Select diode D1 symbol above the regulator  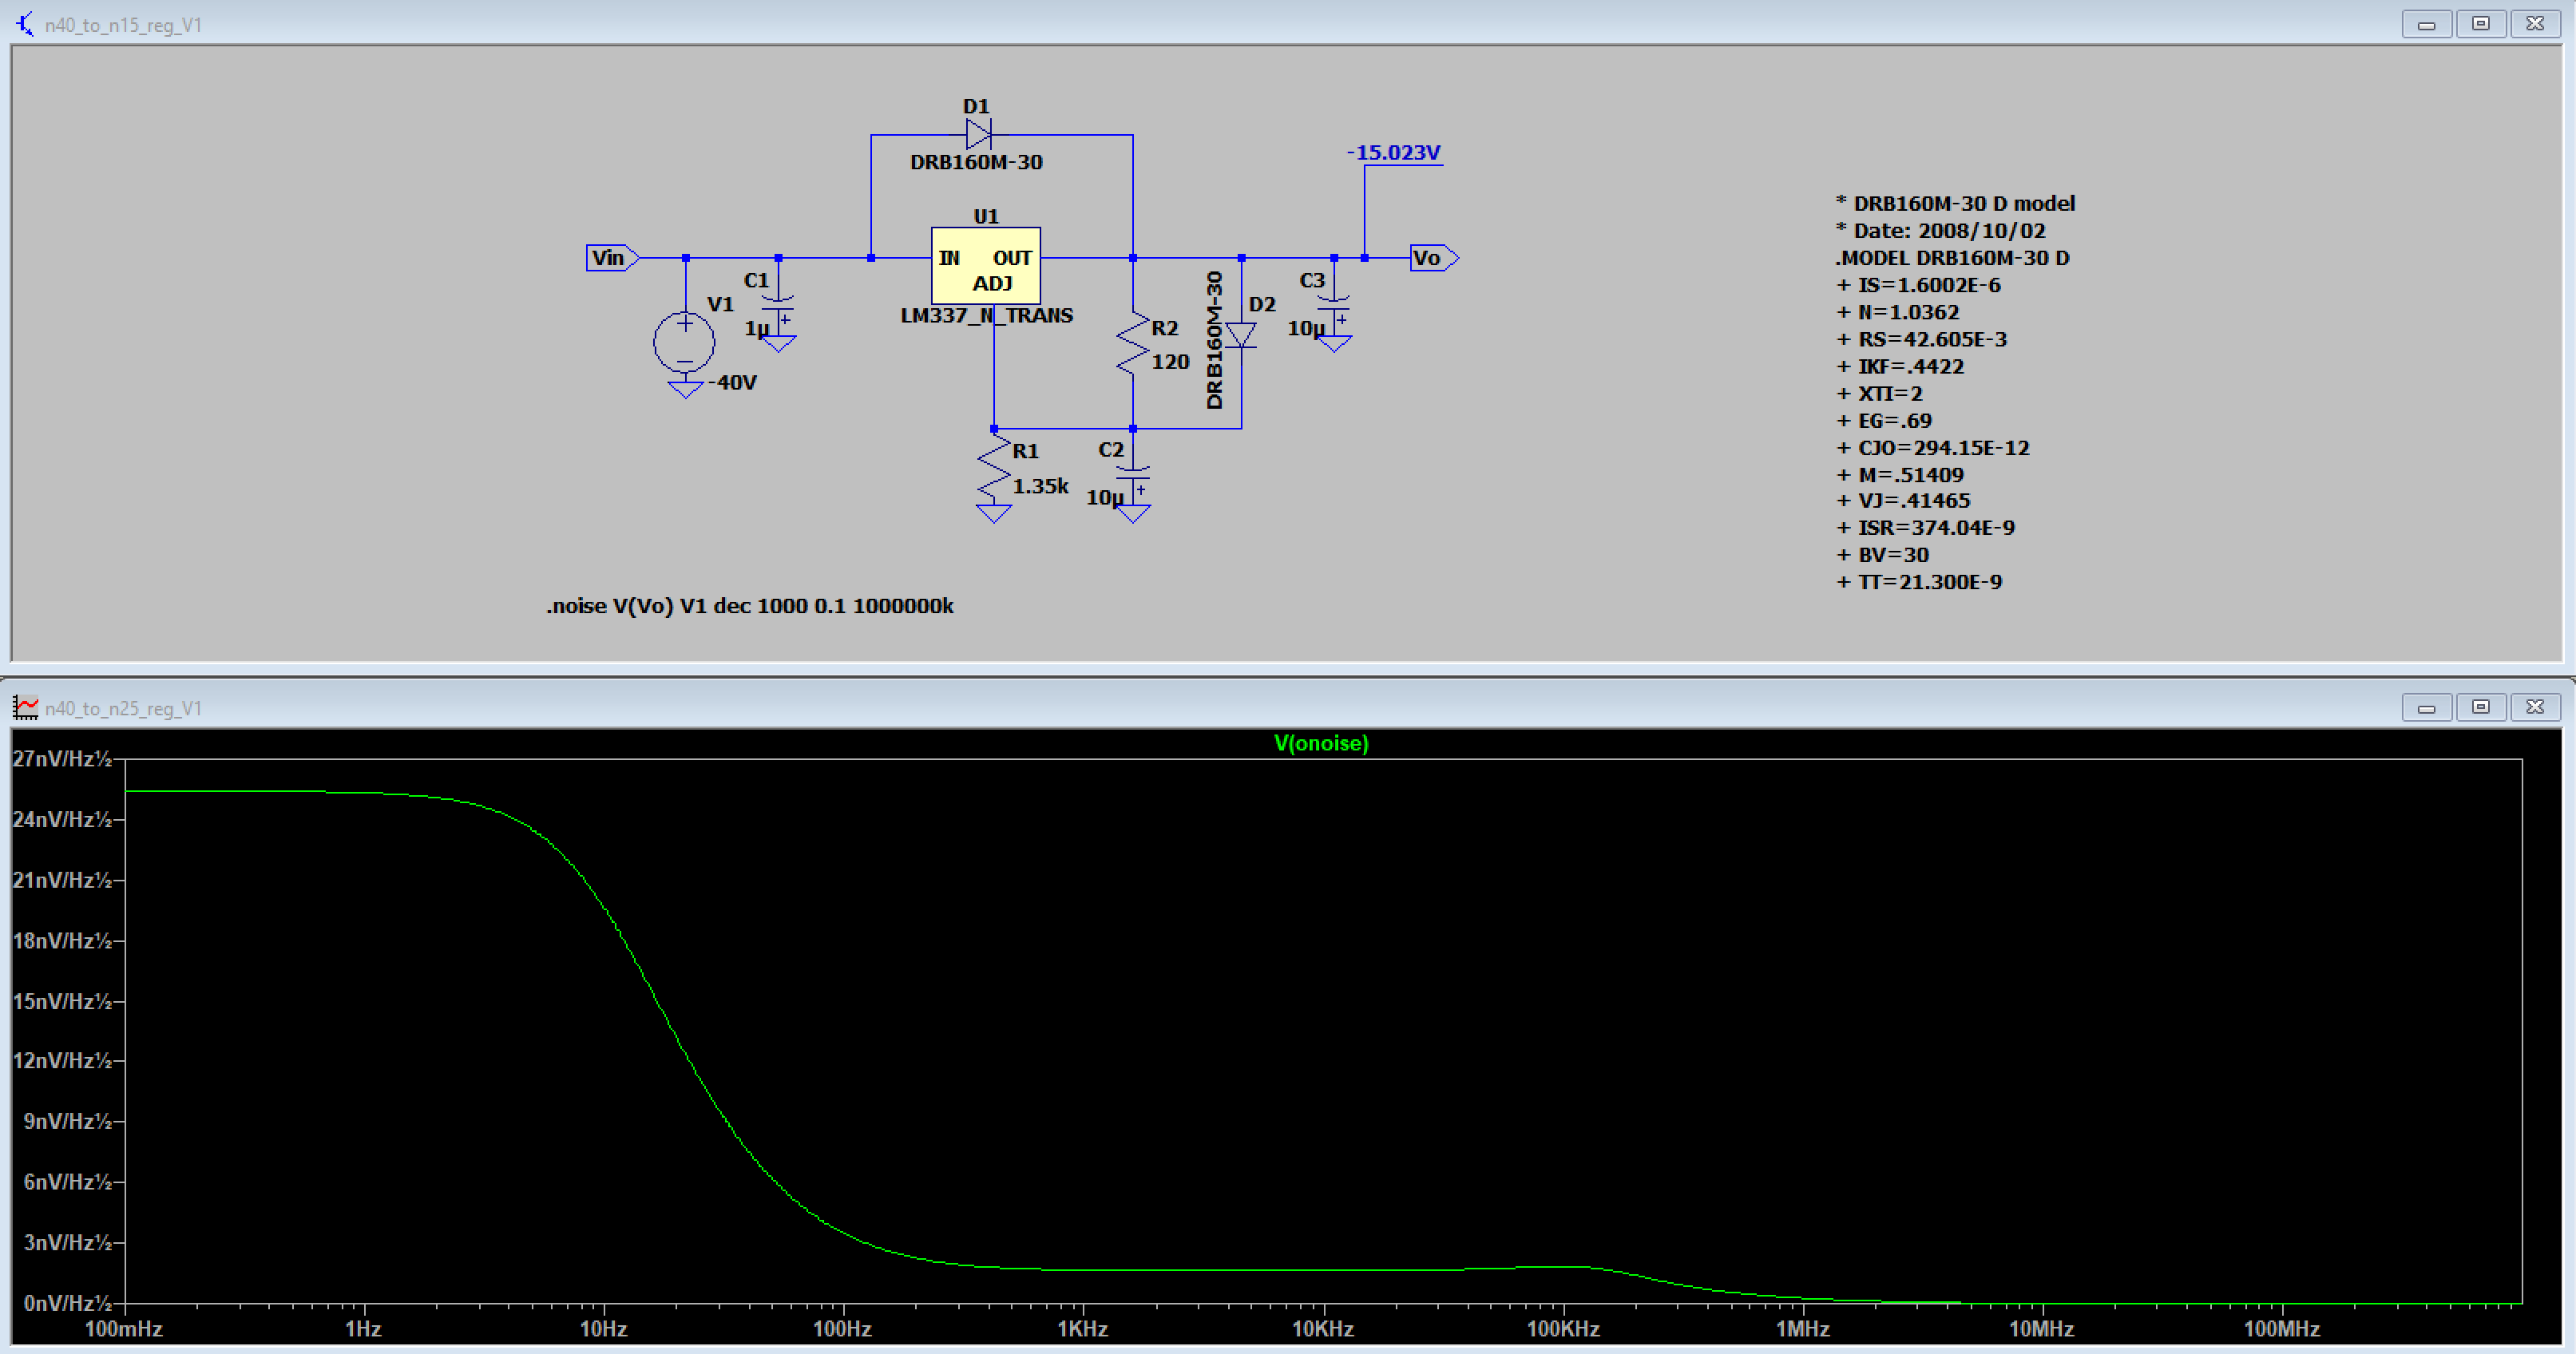pos(978,134)
